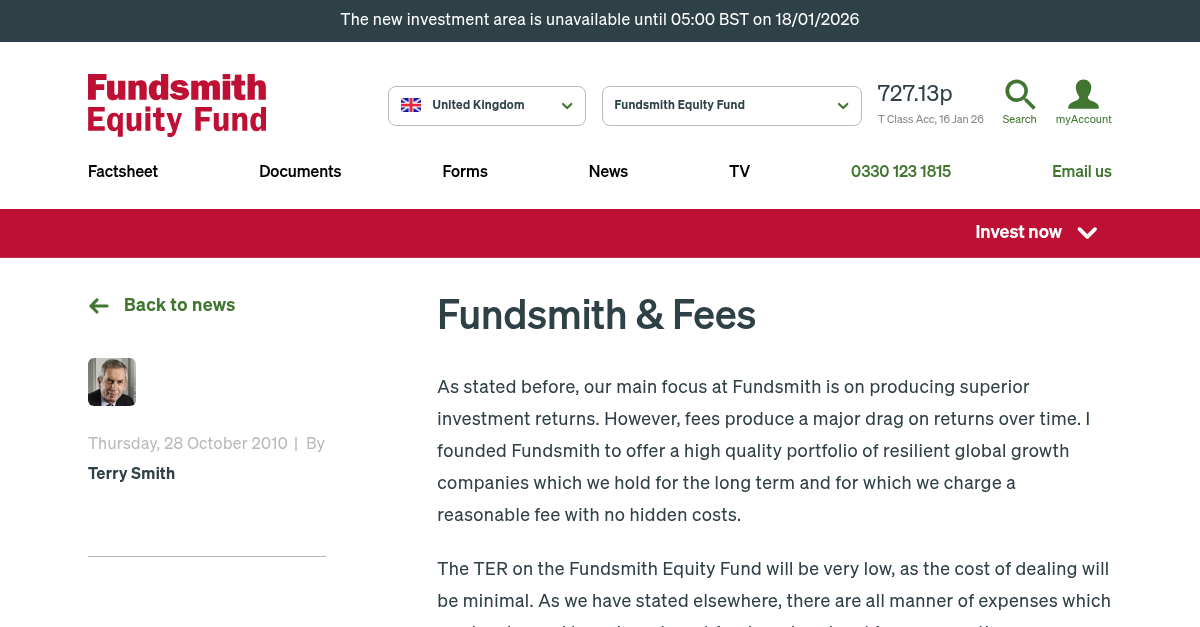Click the back arrow next to Back to news
Image resolution: width=1200 pixels, height=627 pixels.
(x=98, y=306)
